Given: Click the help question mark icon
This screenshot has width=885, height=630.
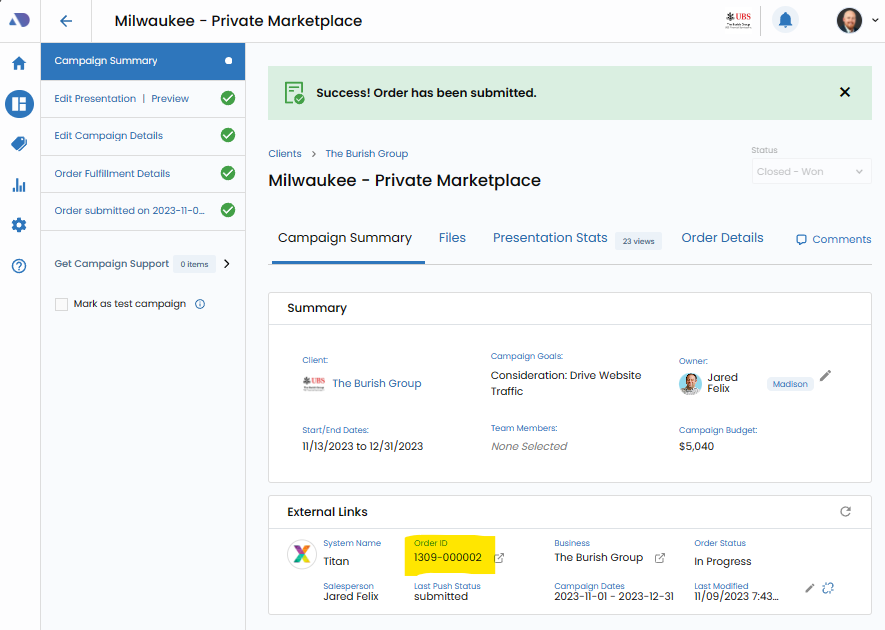Looking at the screenshot, I should click(x=19, y=266).
